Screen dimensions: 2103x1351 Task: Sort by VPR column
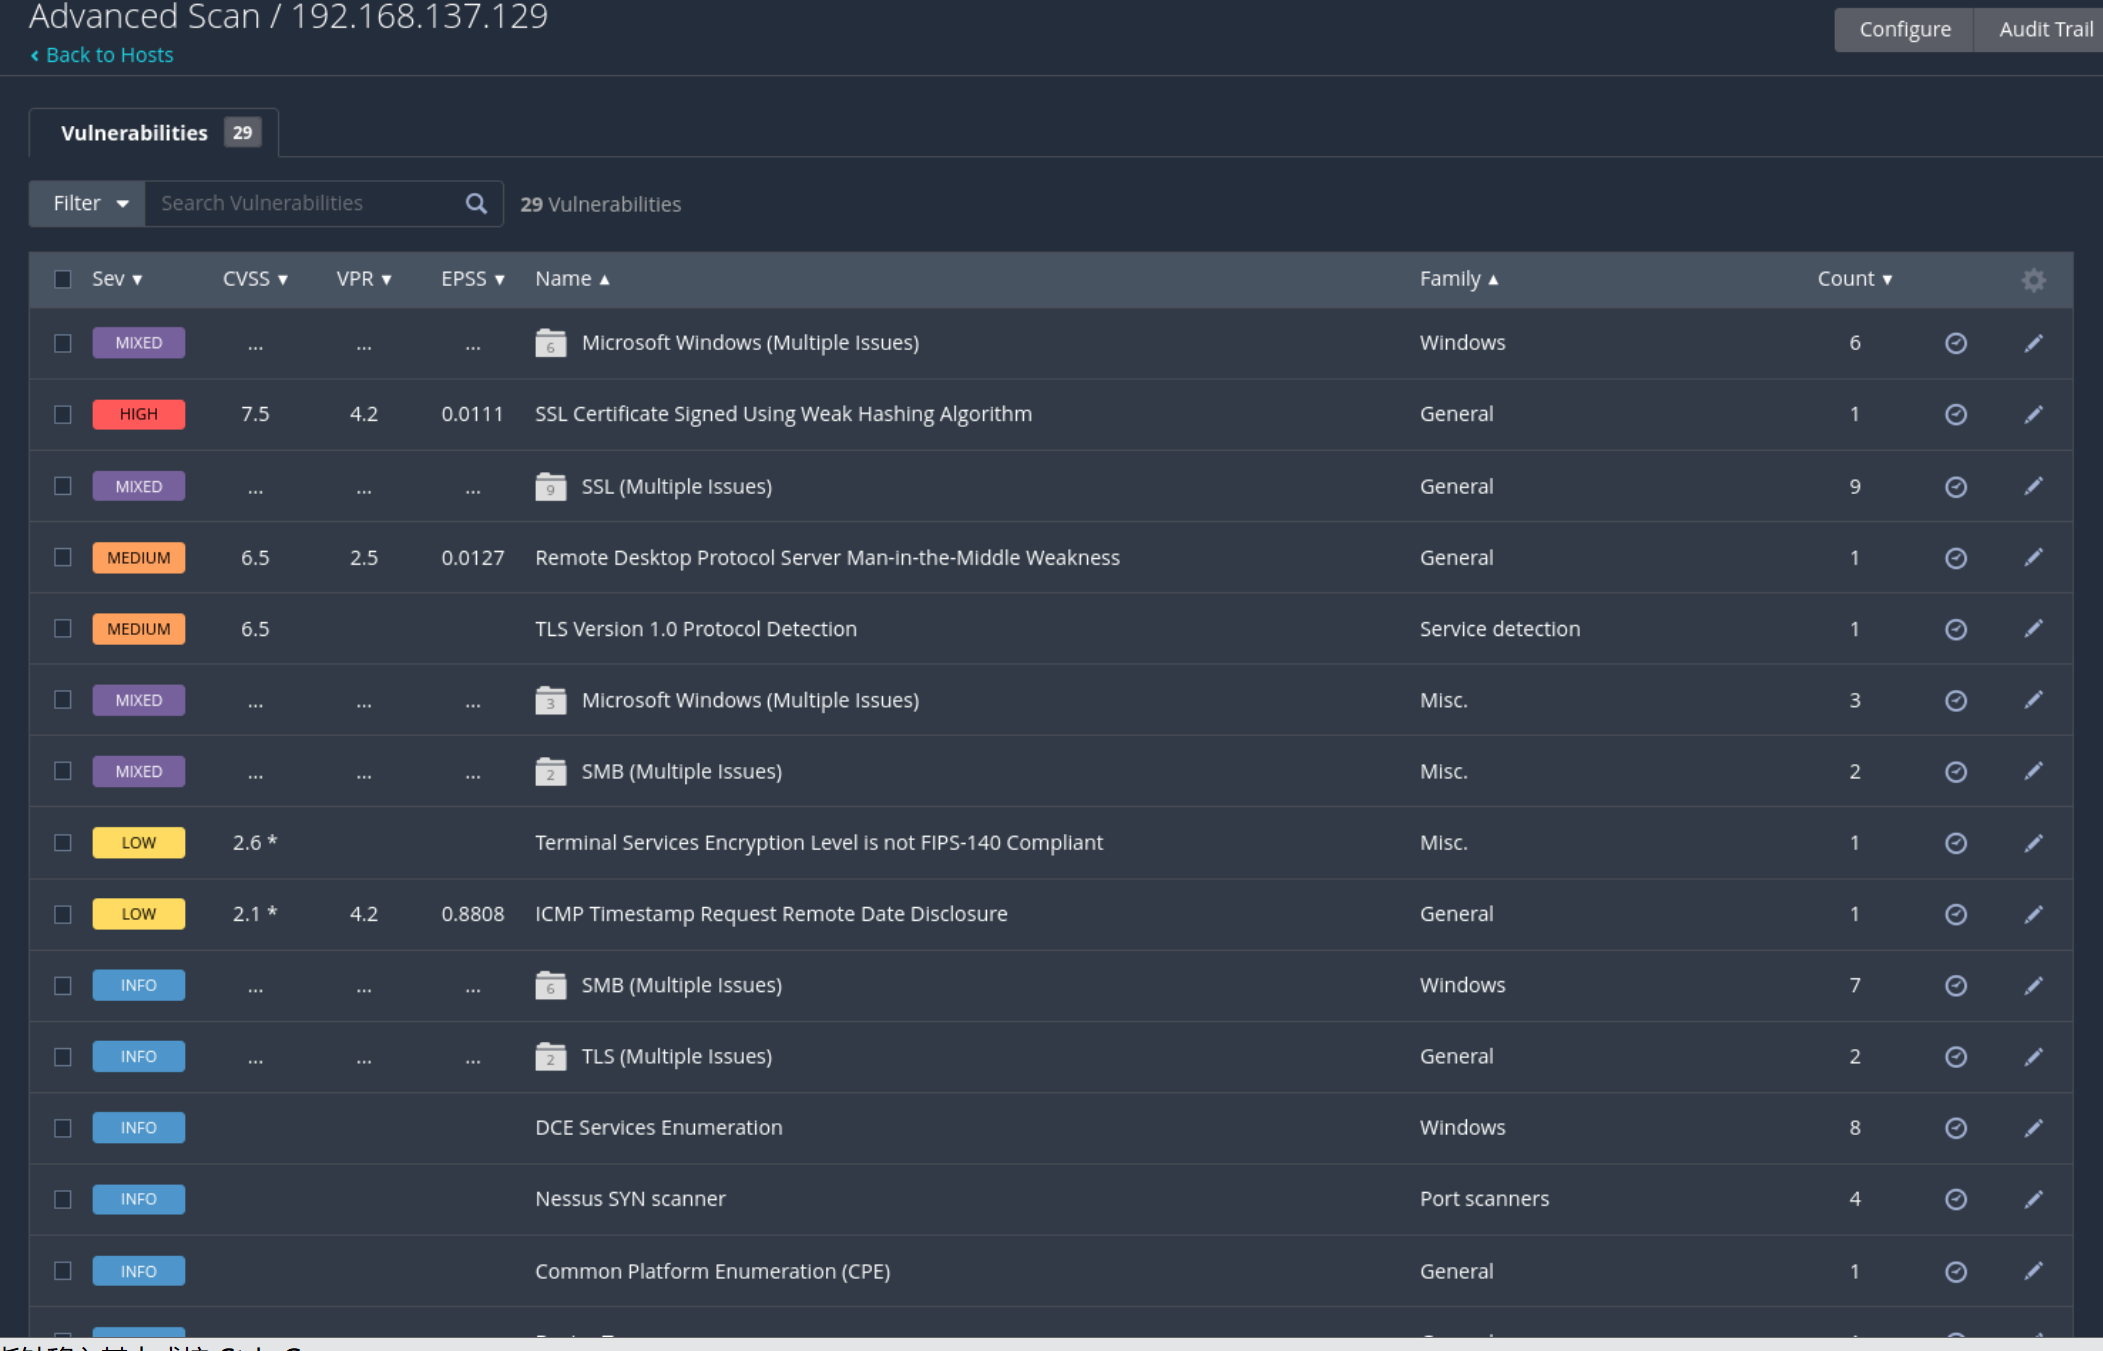point(364,279)
